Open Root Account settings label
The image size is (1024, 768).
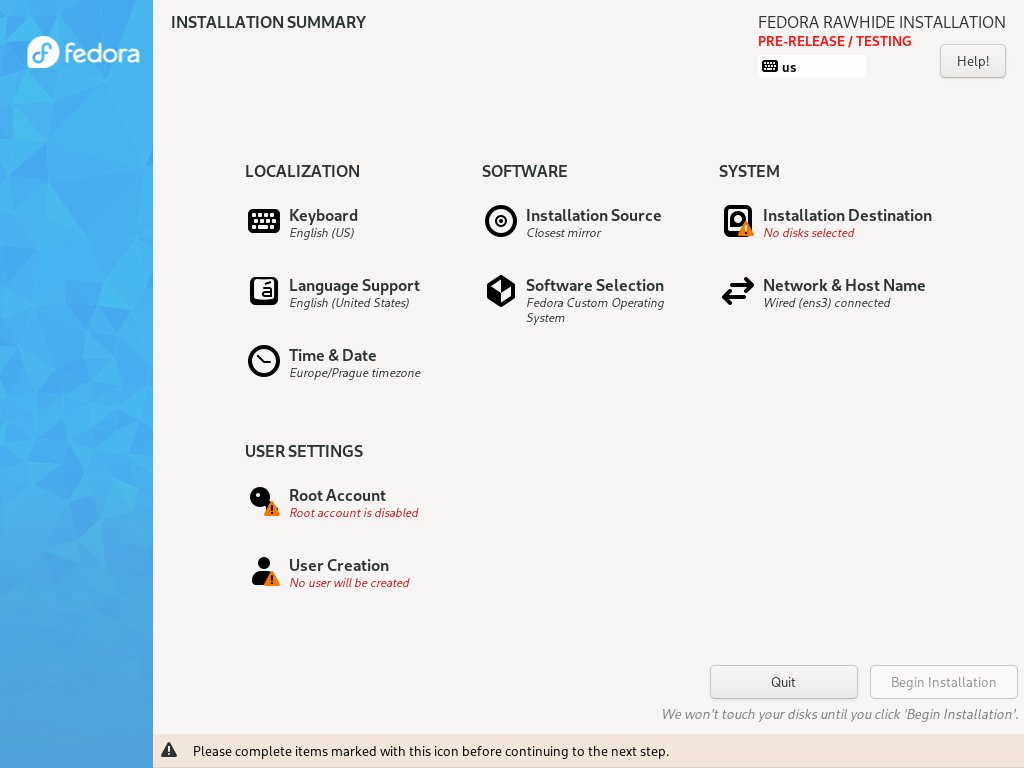point(337,496)
